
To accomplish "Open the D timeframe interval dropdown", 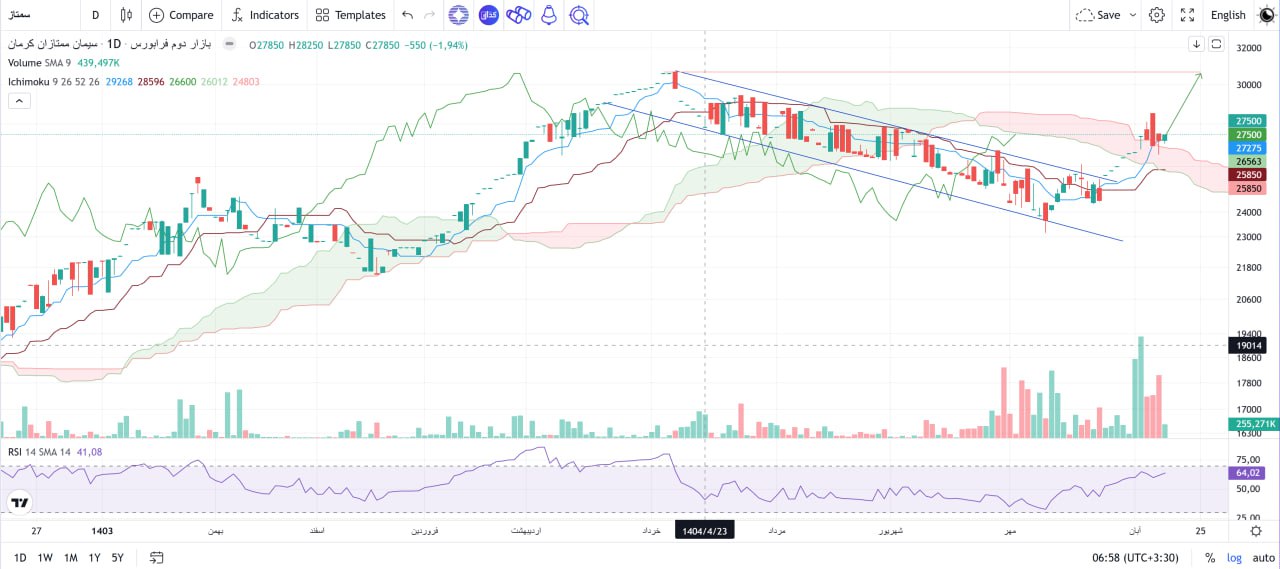I will click(x=95, y=15).
